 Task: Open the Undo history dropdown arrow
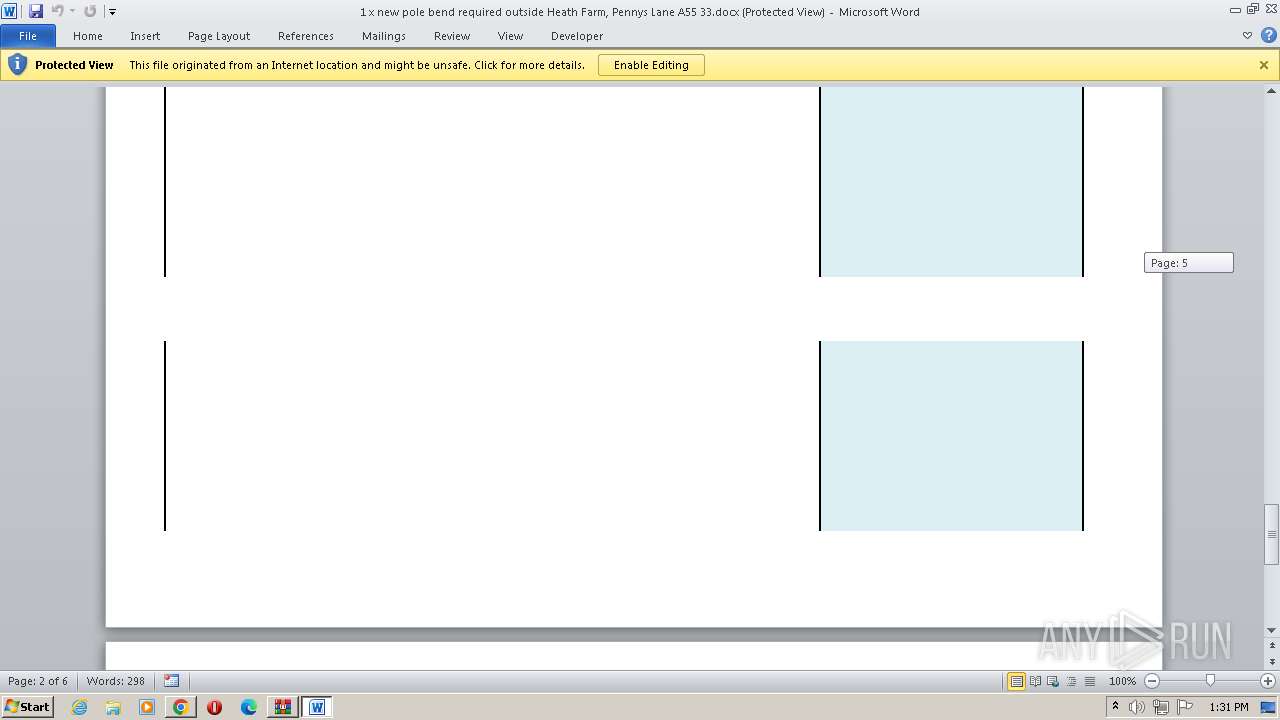click(72, 11)
